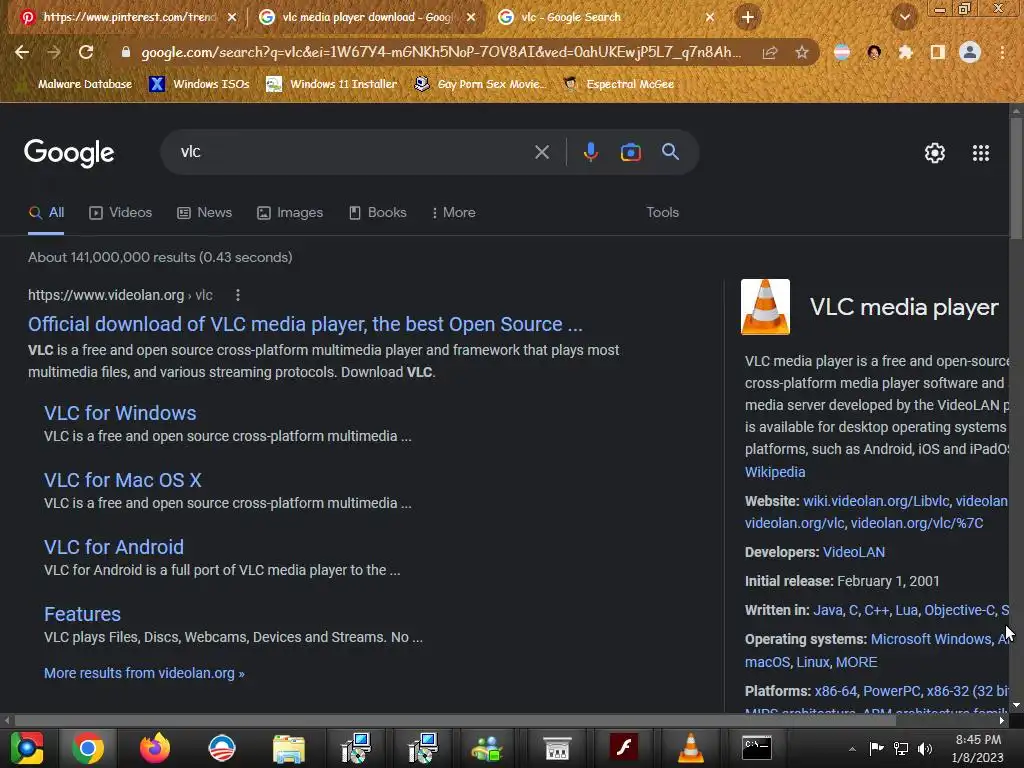Screen dimensions: 1024x768
Task: Show Images search results
Action: pos(290,212)
